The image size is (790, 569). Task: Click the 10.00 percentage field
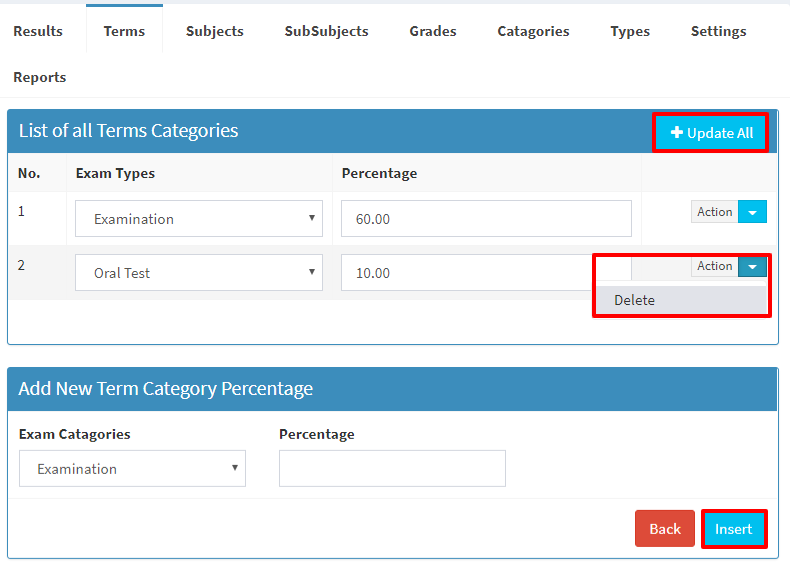(467, 273)
